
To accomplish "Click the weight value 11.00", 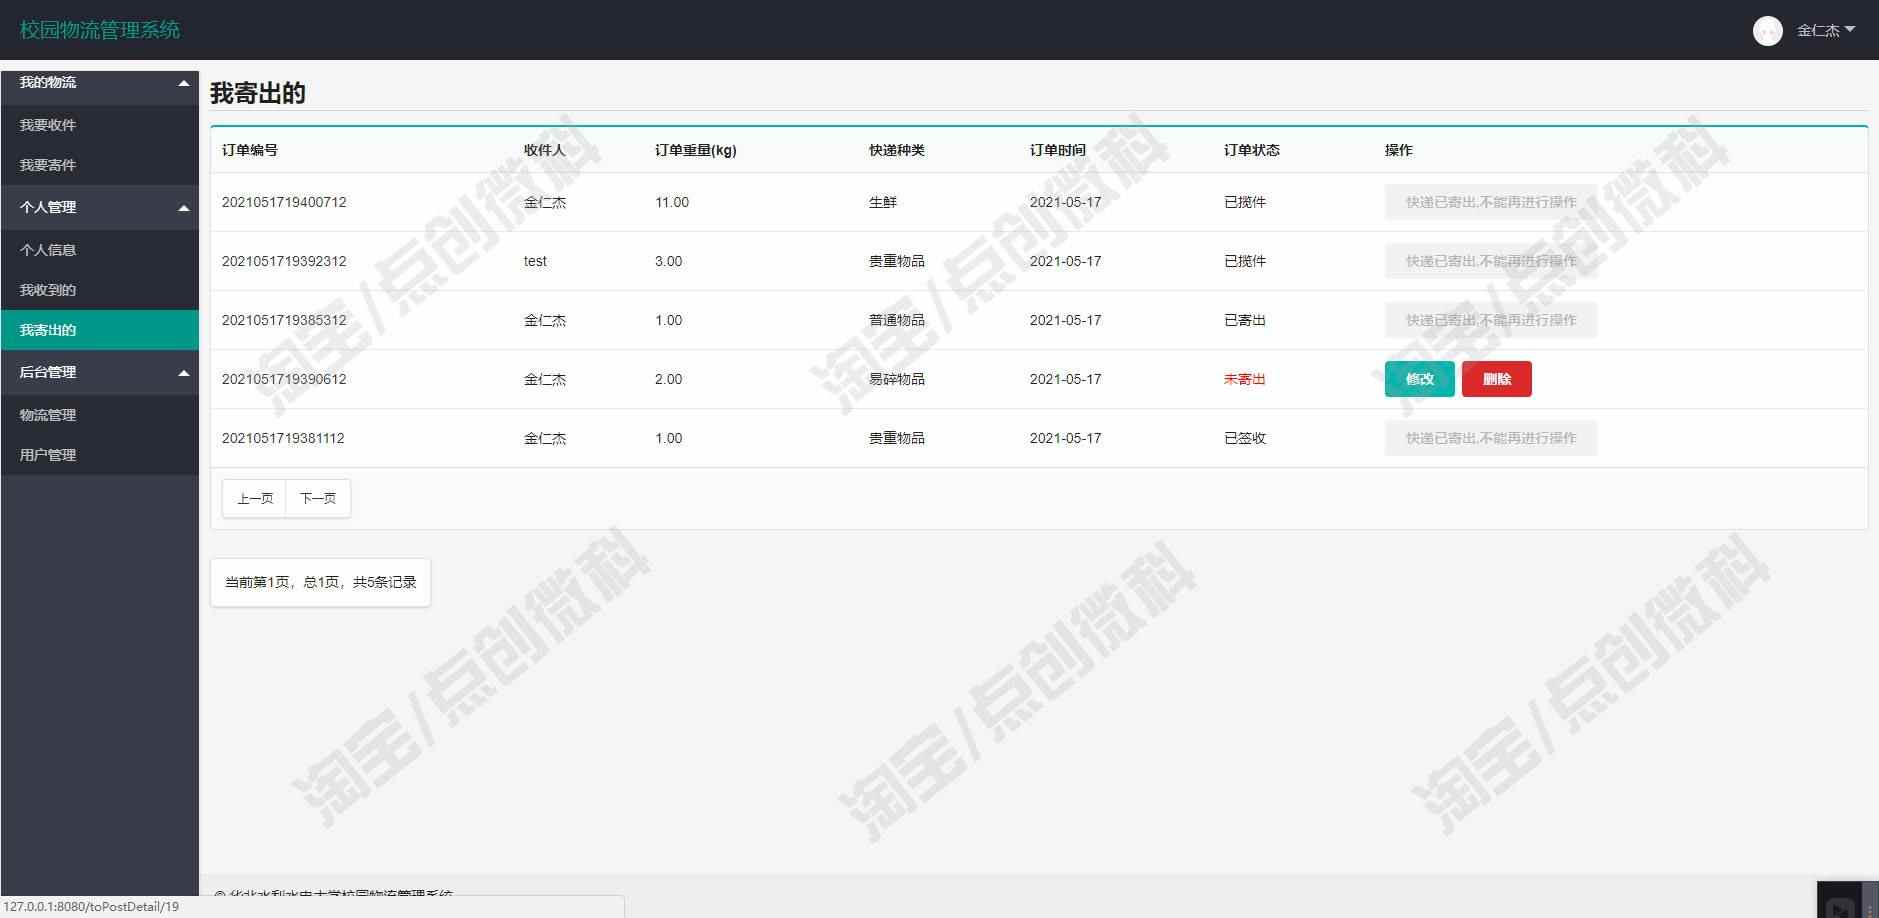I will [672, 202].
